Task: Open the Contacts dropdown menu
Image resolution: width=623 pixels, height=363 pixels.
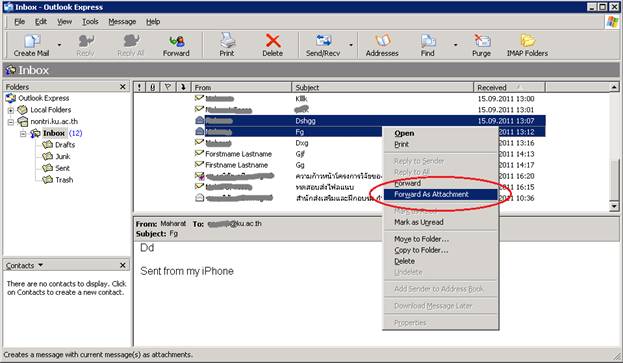Action: click(41, 265)
